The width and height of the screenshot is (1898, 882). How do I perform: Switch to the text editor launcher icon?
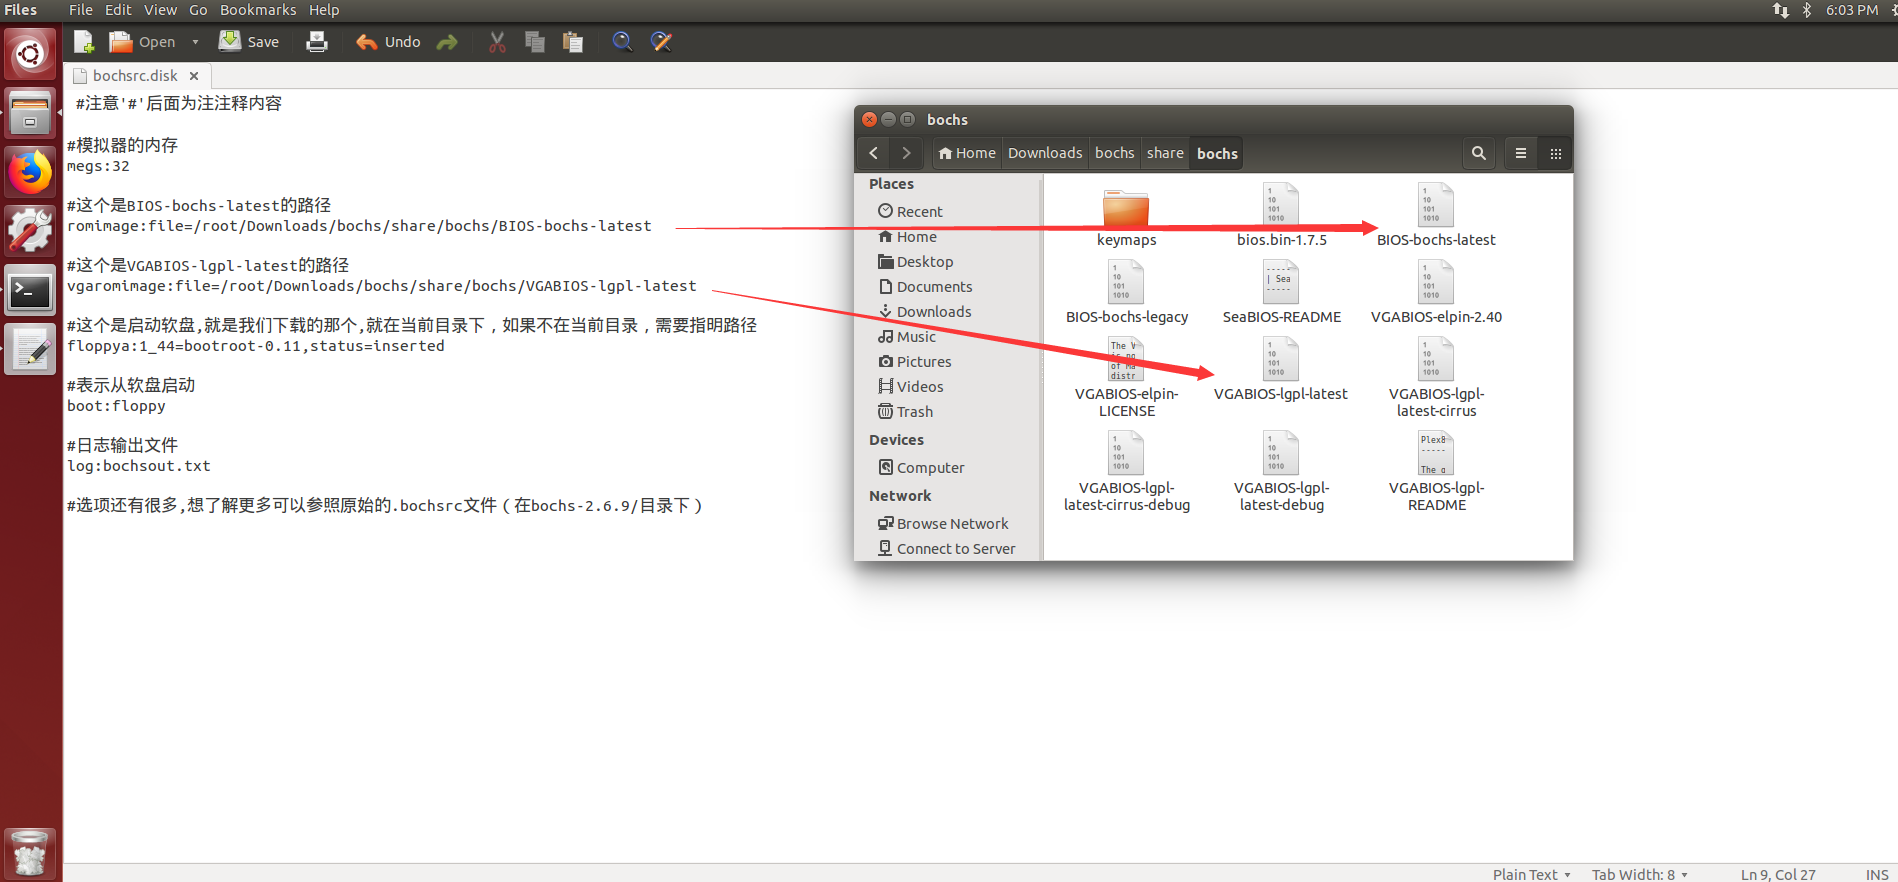(x=30, y=350)
